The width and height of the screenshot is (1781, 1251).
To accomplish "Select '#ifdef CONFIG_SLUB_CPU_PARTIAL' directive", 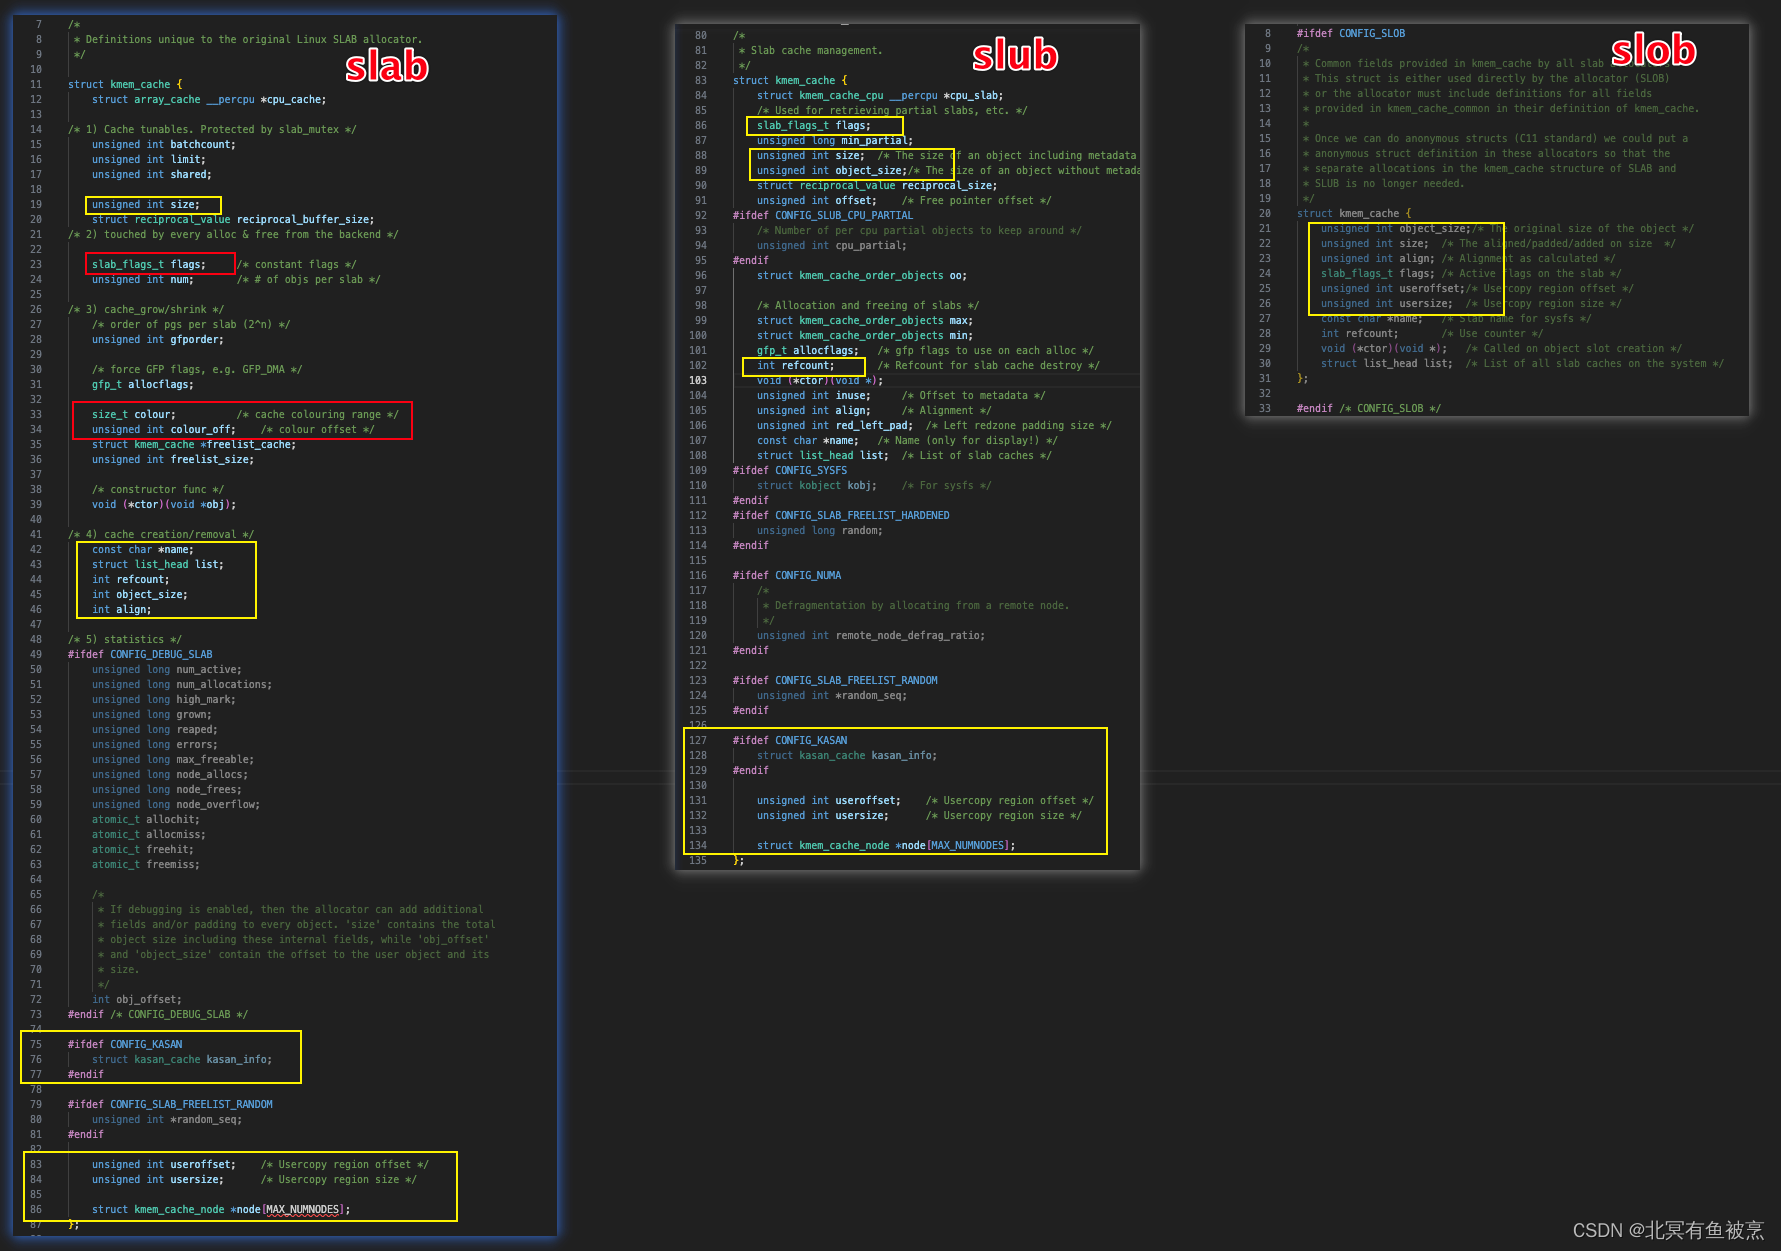I will 823,215.
